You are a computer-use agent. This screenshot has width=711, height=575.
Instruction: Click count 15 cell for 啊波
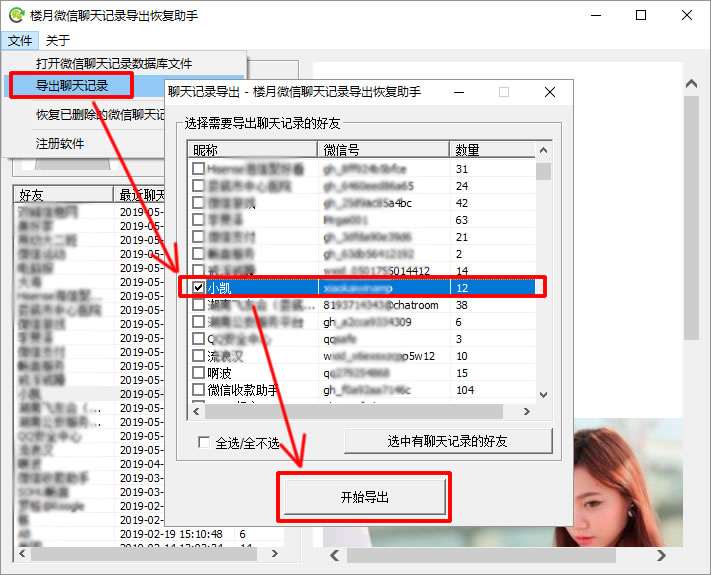462,373
